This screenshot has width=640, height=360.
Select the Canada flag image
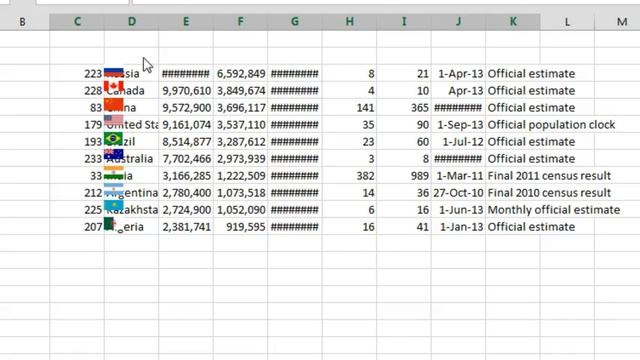(x=113, y=86)
